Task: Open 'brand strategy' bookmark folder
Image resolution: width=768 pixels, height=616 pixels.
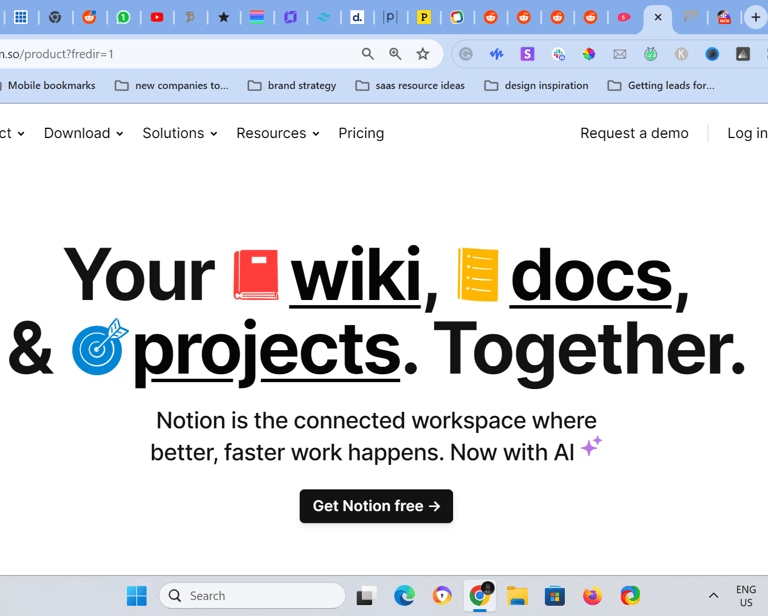Action: pos(292,86)
